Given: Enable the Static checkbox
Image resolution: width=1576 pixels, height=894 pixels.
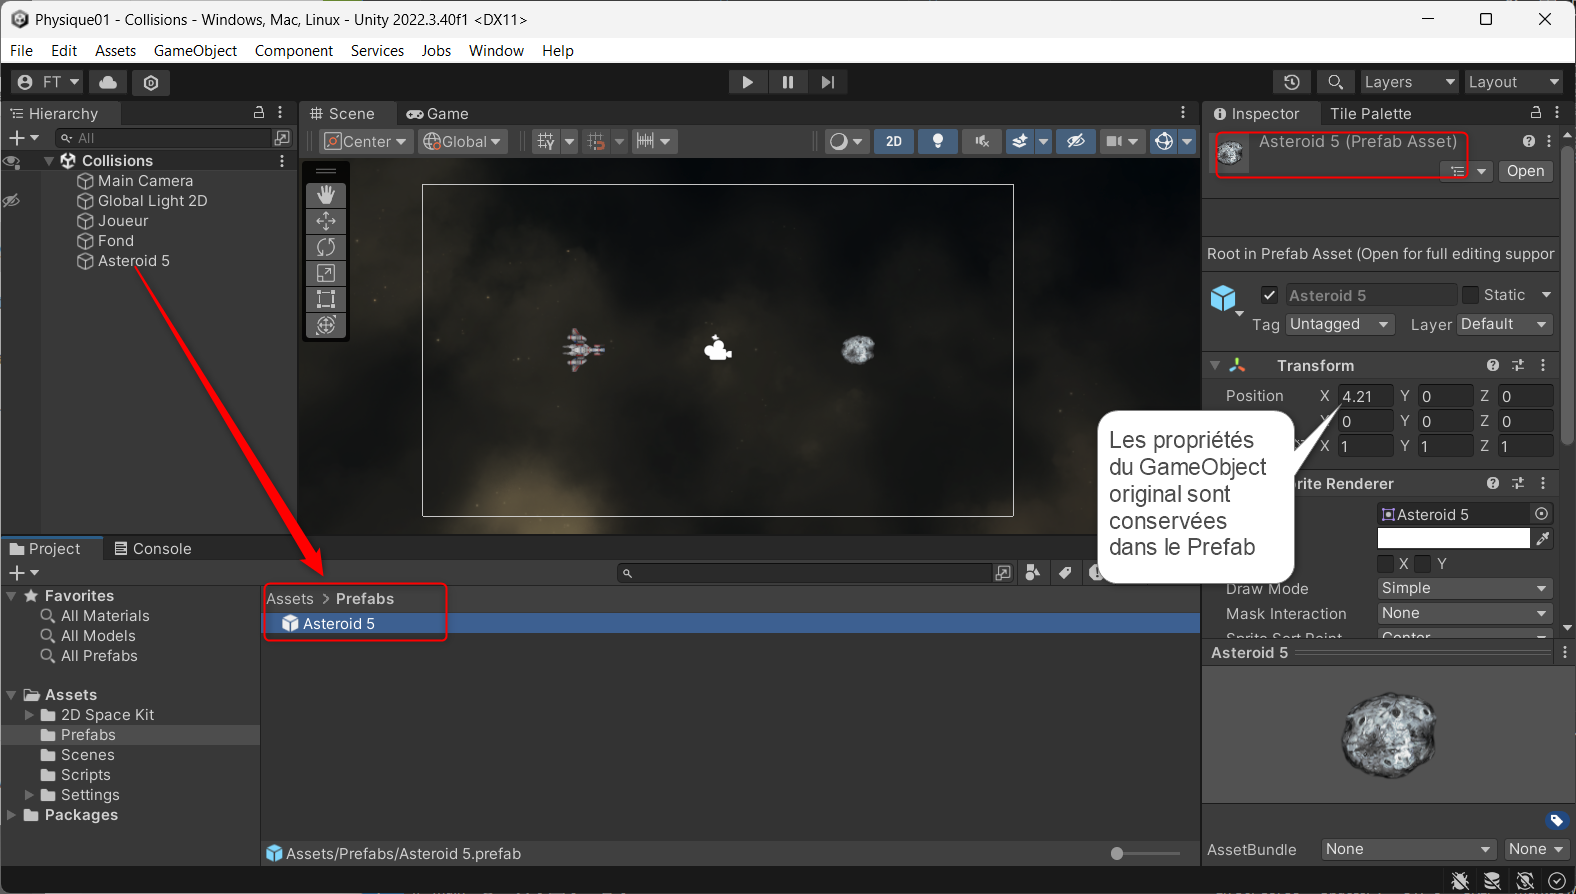Looking at the screenshot, I should 1470,295.
